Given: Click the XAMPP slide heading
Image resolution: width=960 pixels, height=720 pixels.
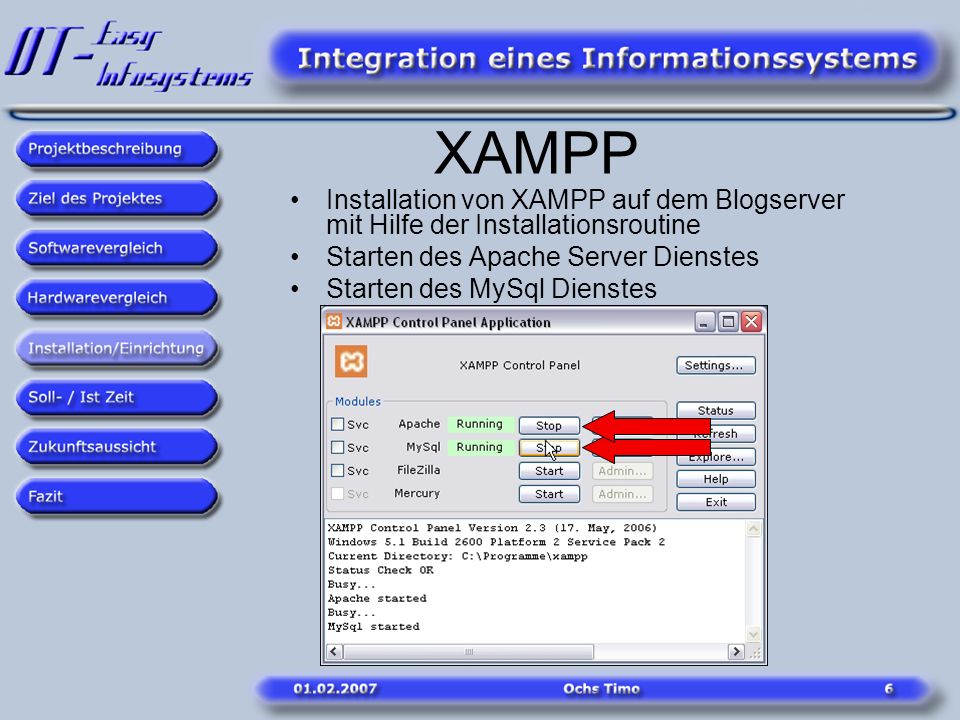Looking at the screenshot, I should pos(536,153).
